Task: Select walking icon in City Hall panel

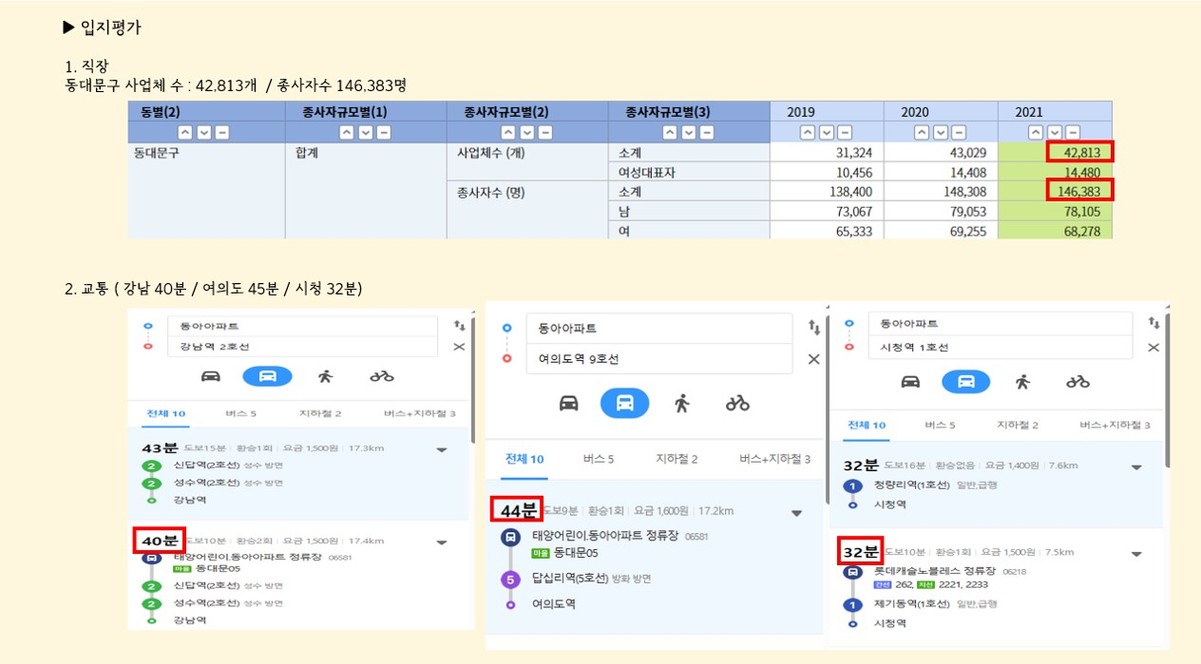Action: point(1022,381)
